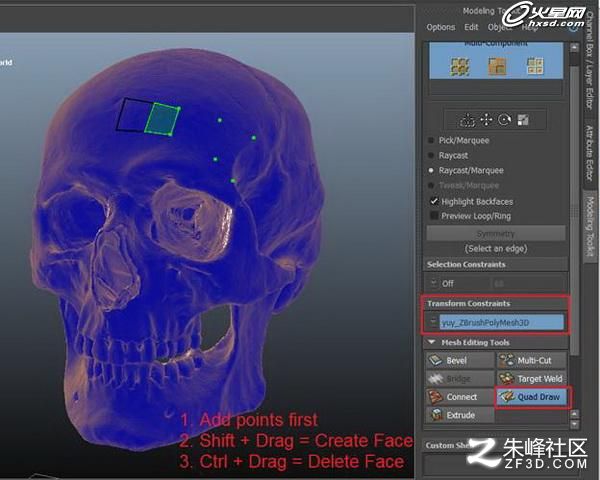600x480 pixels.
Task: Select the edge selection mode icon
Action: pyautogui.click(x=497, y=66)
